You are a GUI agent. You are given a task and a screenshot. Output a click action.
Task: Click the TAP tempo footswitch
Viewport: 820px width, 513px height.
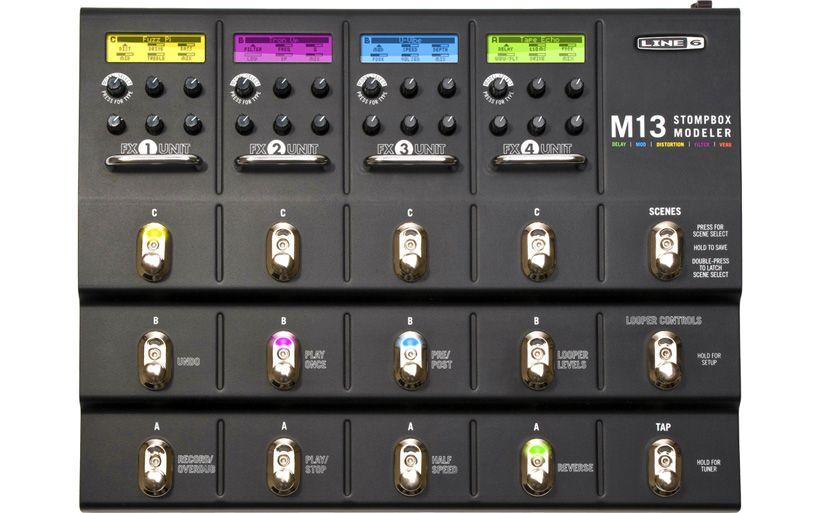pyautogui.click(x=664, y=467)
